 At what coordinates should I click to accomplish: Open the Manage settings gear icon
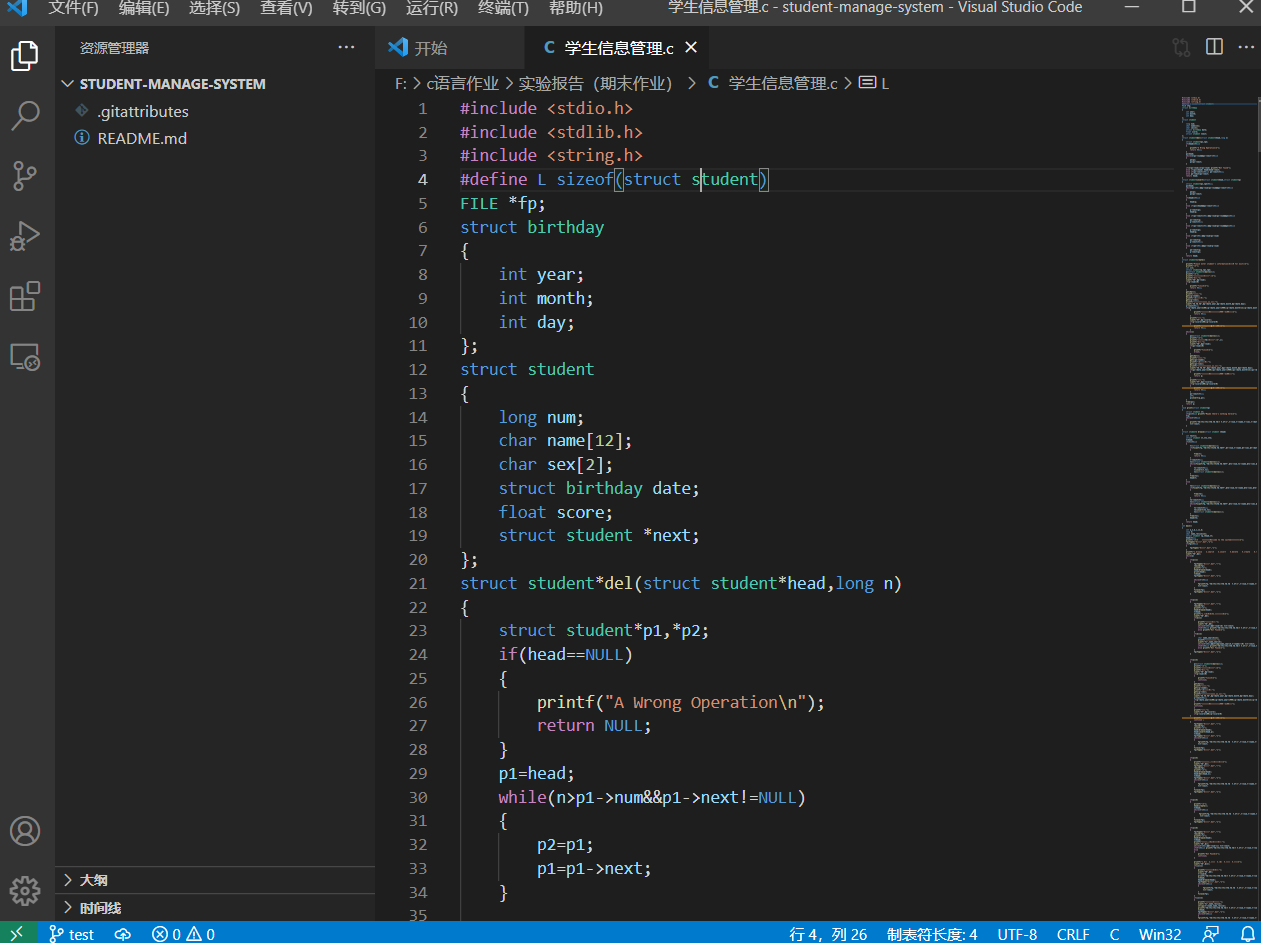25,890
